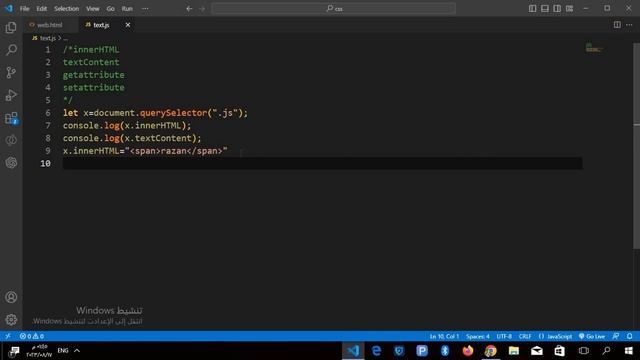The width and height of the screenshot is (640, 360).
Task: Click the Split Editor Right icon
Action: (617, 25)
